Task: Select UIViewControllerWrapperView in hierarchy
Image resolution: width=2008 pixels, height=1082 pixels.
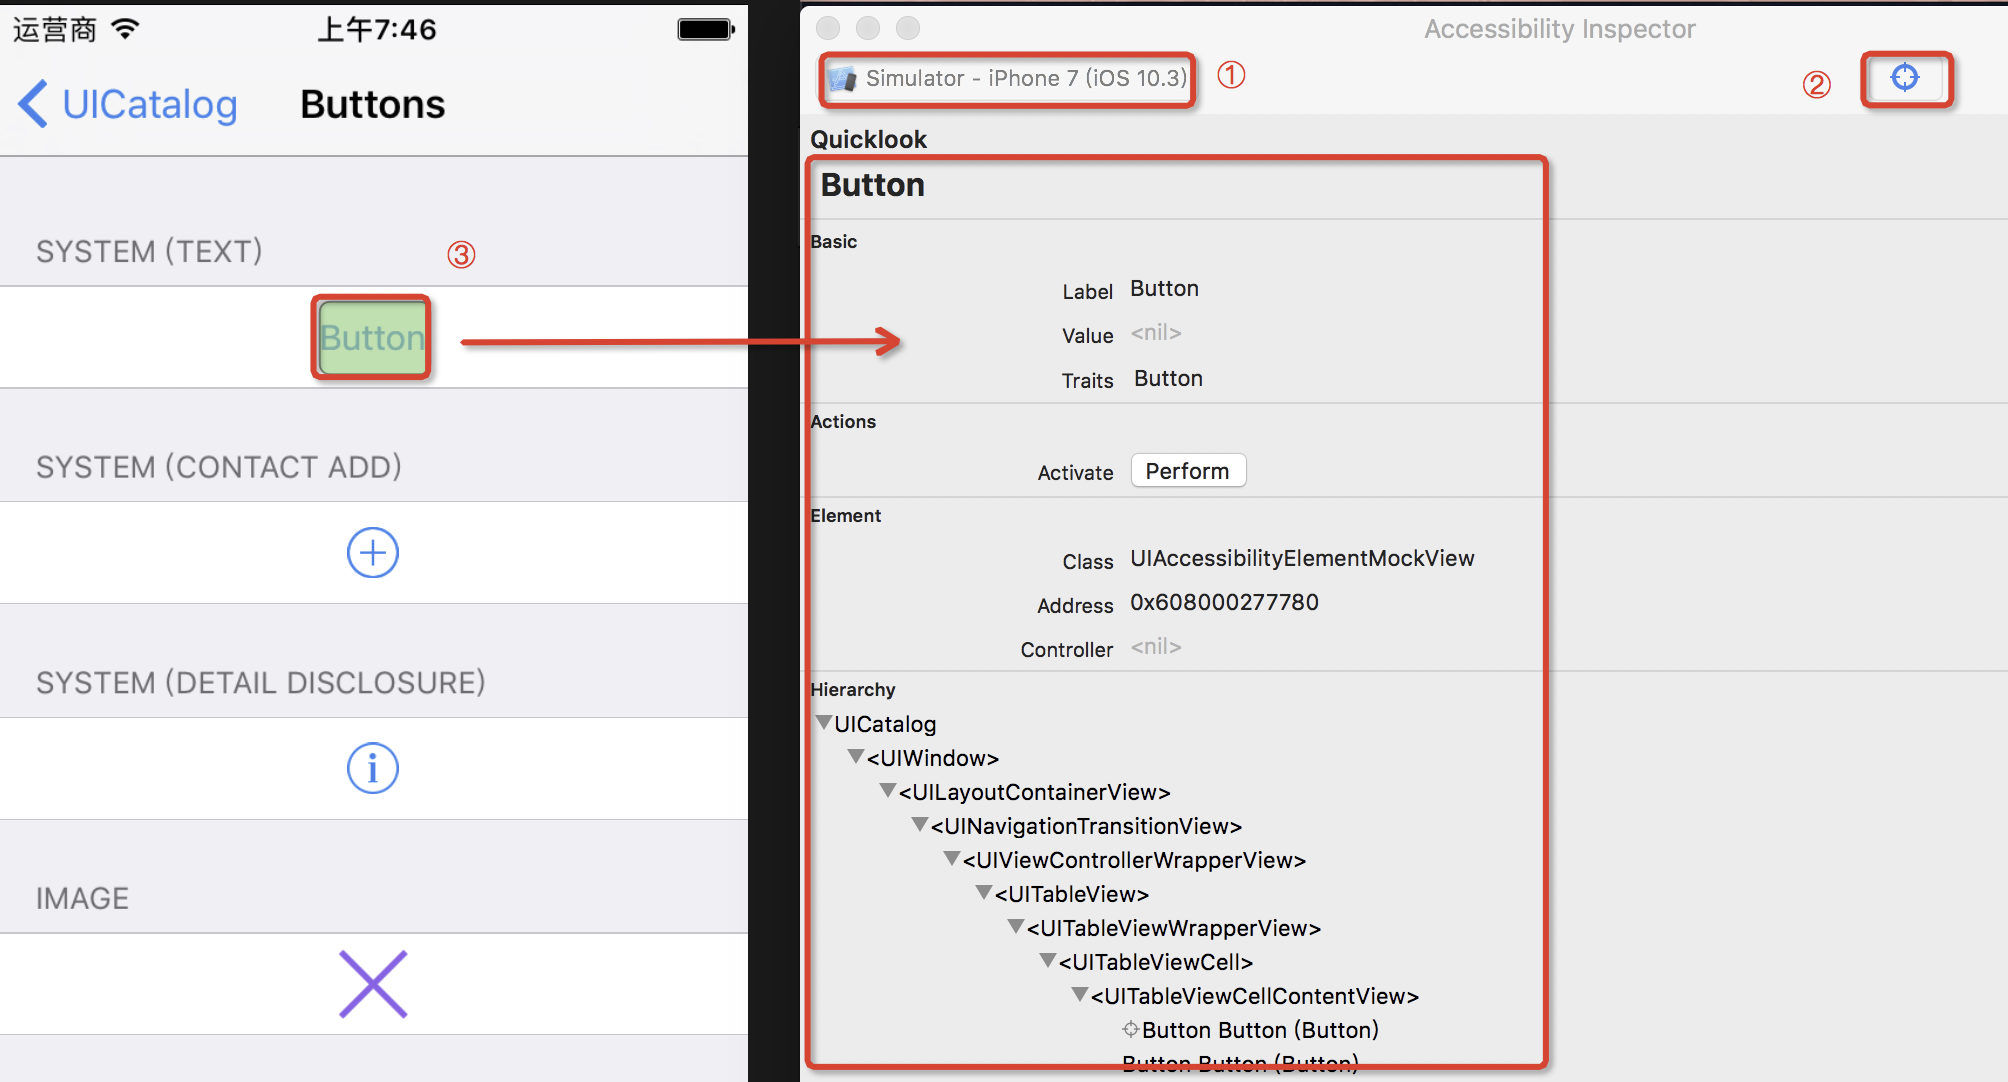Action: [x=1134, y=860]
